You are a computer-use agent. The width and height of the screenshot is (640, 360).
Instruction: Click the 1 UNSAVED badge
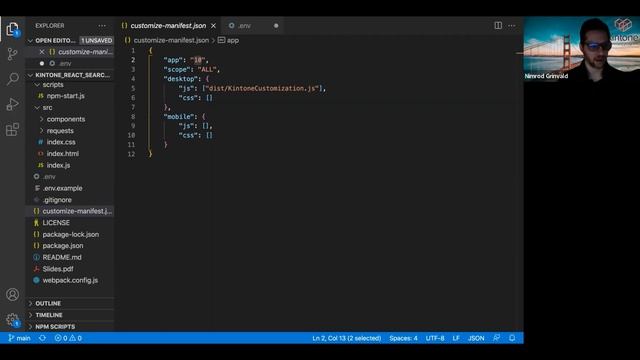pos(96,40)
